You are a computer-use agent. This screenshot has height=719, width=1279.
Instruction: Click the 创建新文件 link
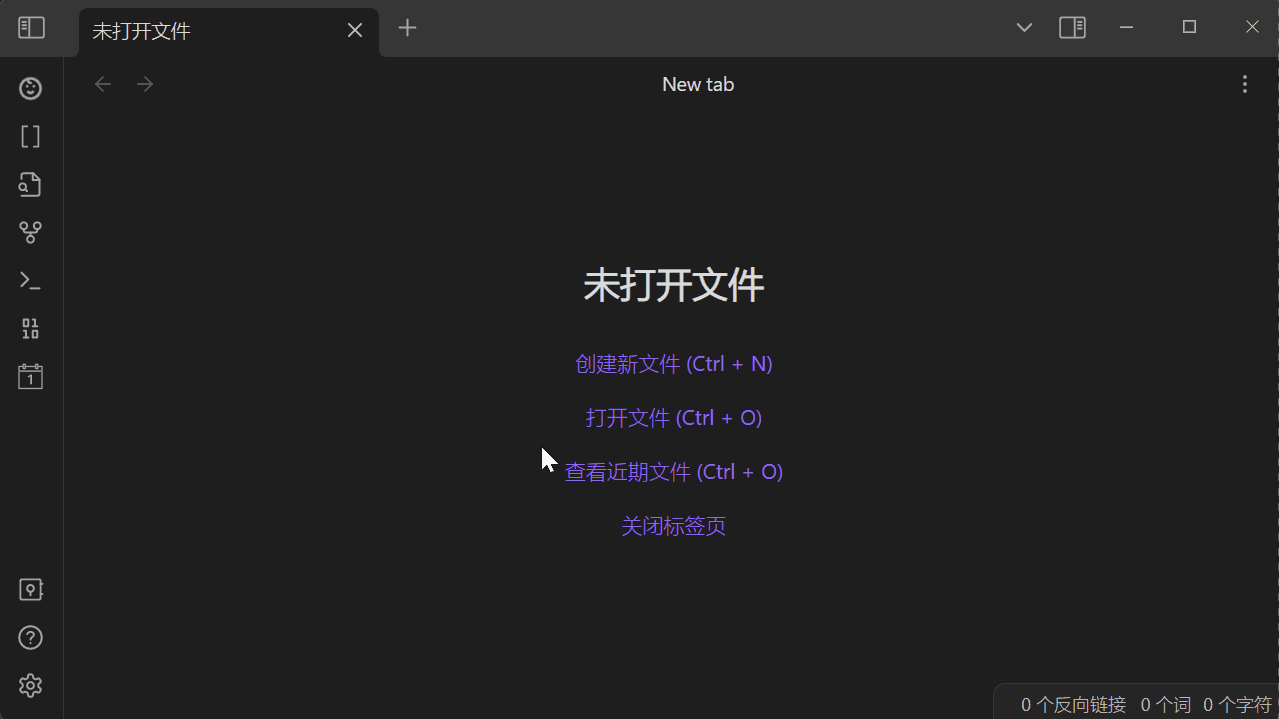point(673,363)
